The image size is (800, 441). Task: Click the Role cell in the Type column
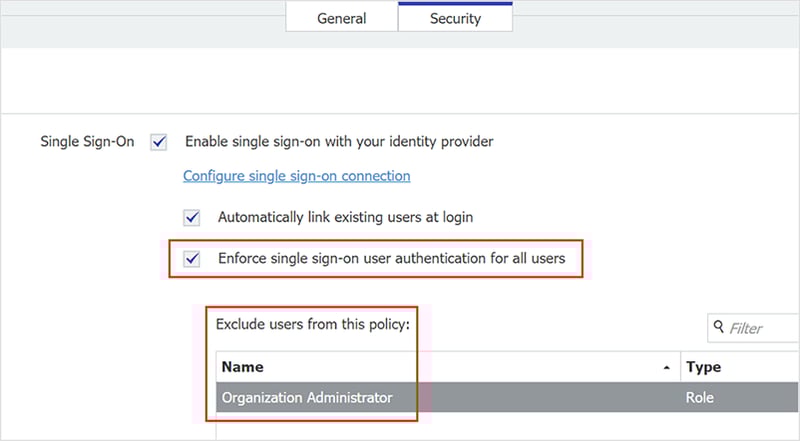[x=702, y=397]
